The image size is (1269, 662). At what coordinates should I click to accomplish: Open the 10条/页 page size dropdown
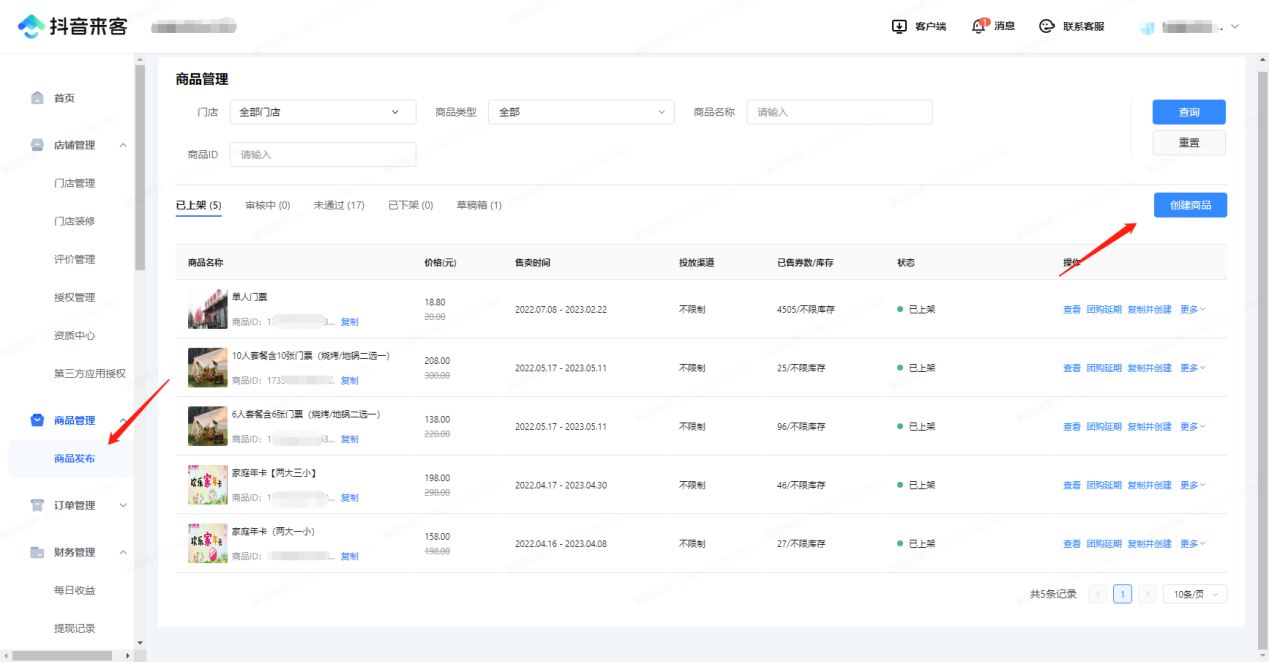pos(1194,594)
